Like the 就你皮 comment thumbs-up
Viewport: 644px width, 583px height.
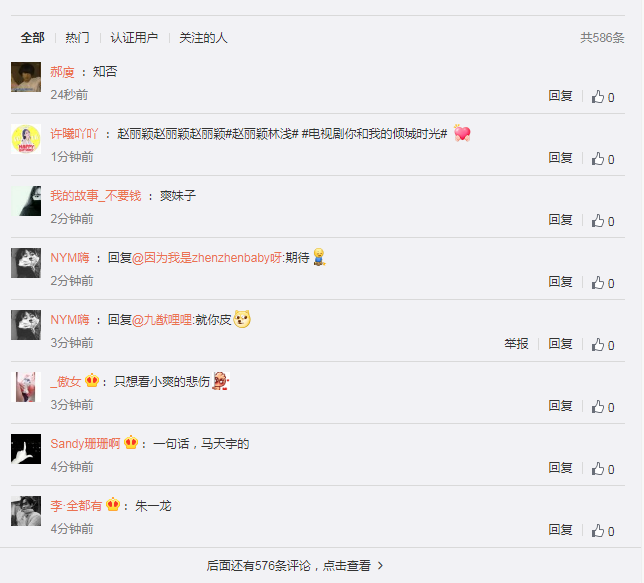[x=603, y=345]
